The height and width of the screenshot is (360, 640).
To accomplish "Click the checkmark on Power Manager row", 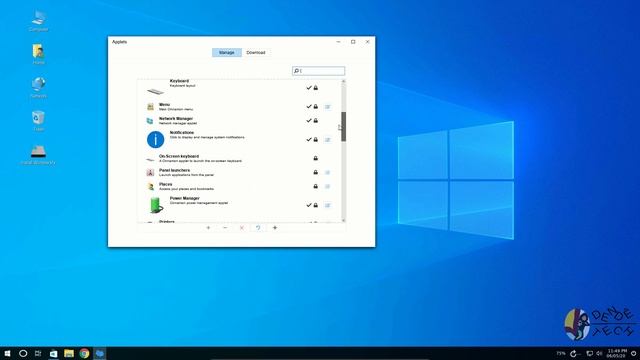I will pyautogui.click(x=309, y=205).
